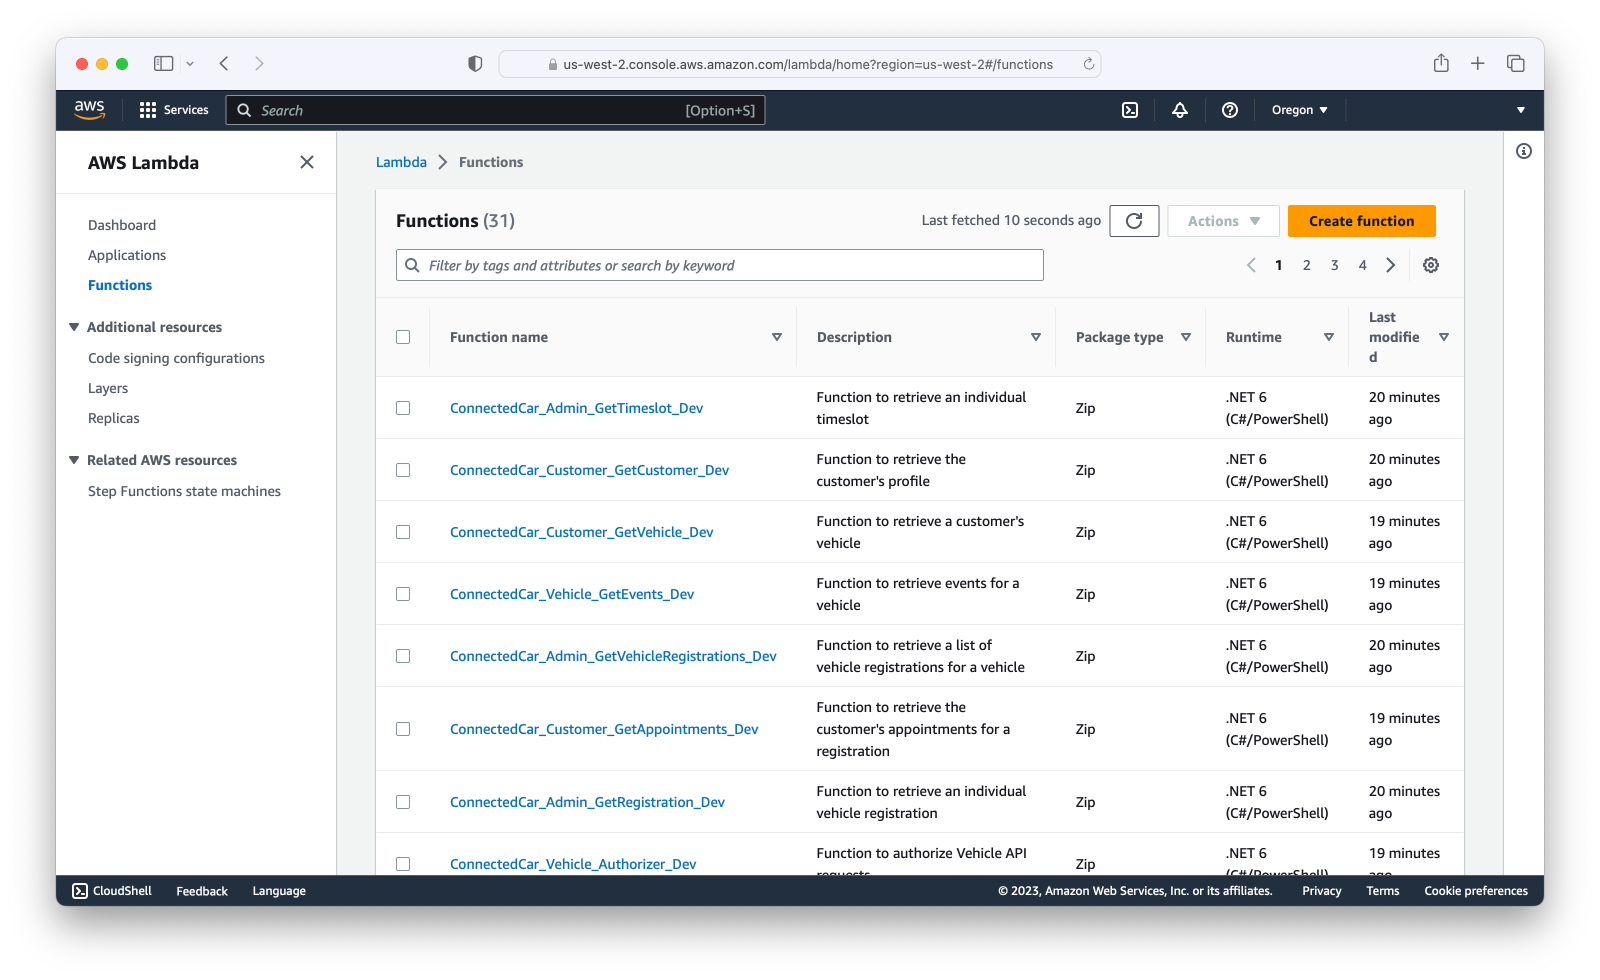Image resolution: width=1600 pixels, height=980 pixels.
Task: Reload the page from the address bar
Action: click(x=1088, y=64)
